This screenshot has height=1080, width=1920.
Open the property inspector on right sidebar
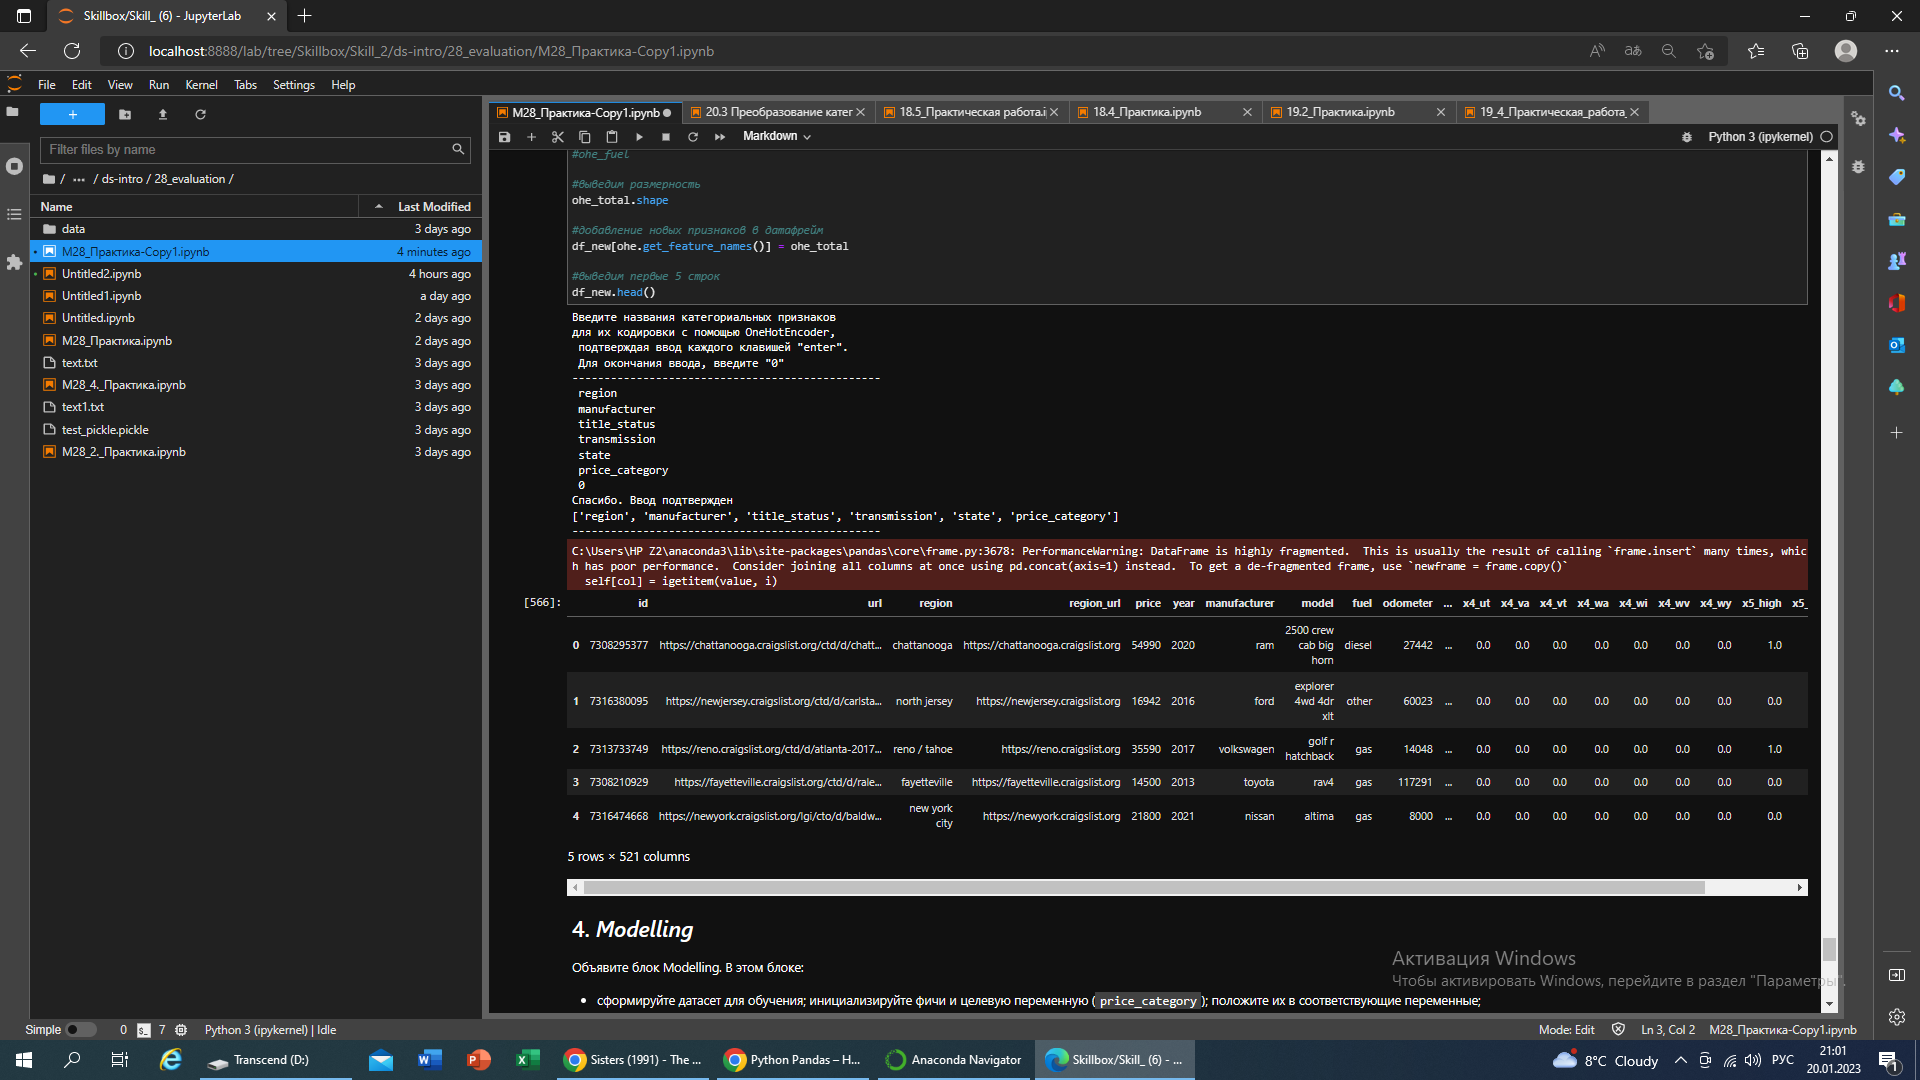pos(1858,119)
